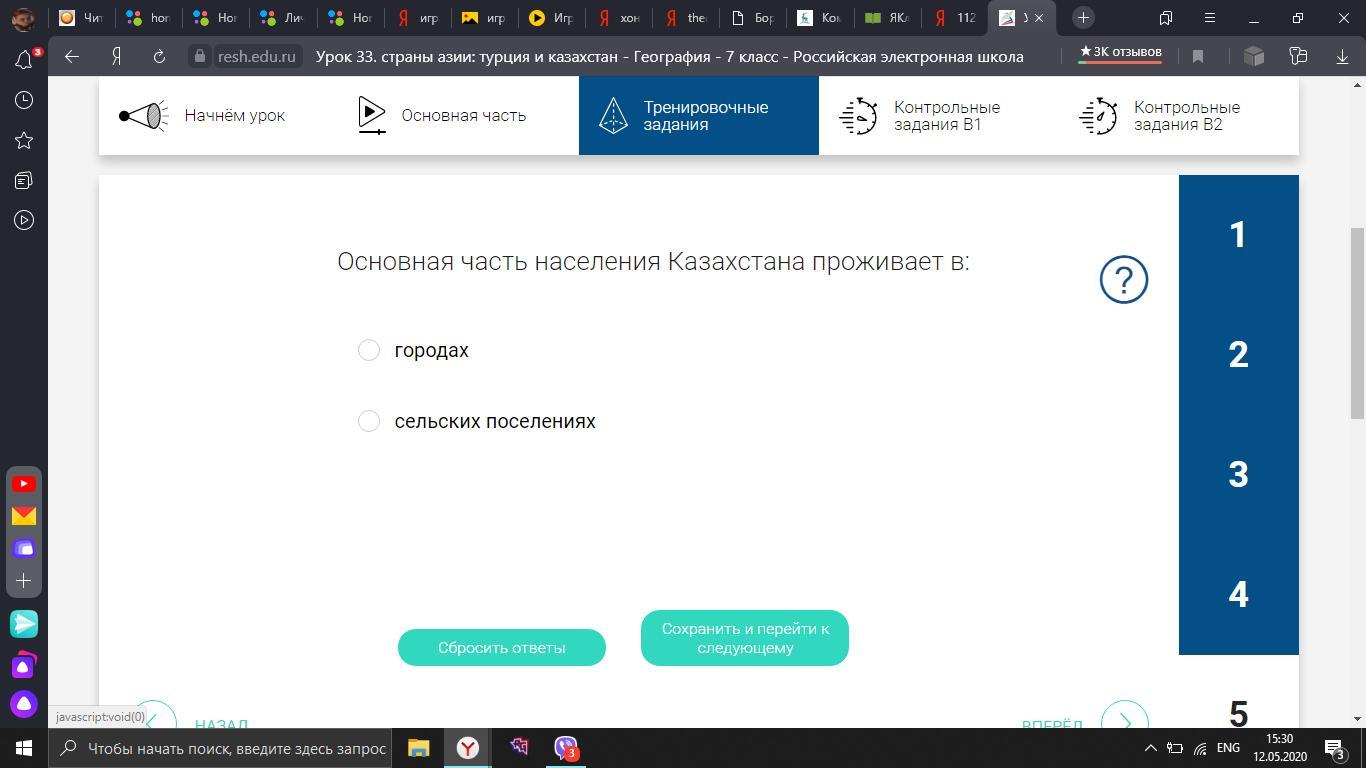
Task: Switch to the "Бор" browser tab
Action: tap(753, 18)
